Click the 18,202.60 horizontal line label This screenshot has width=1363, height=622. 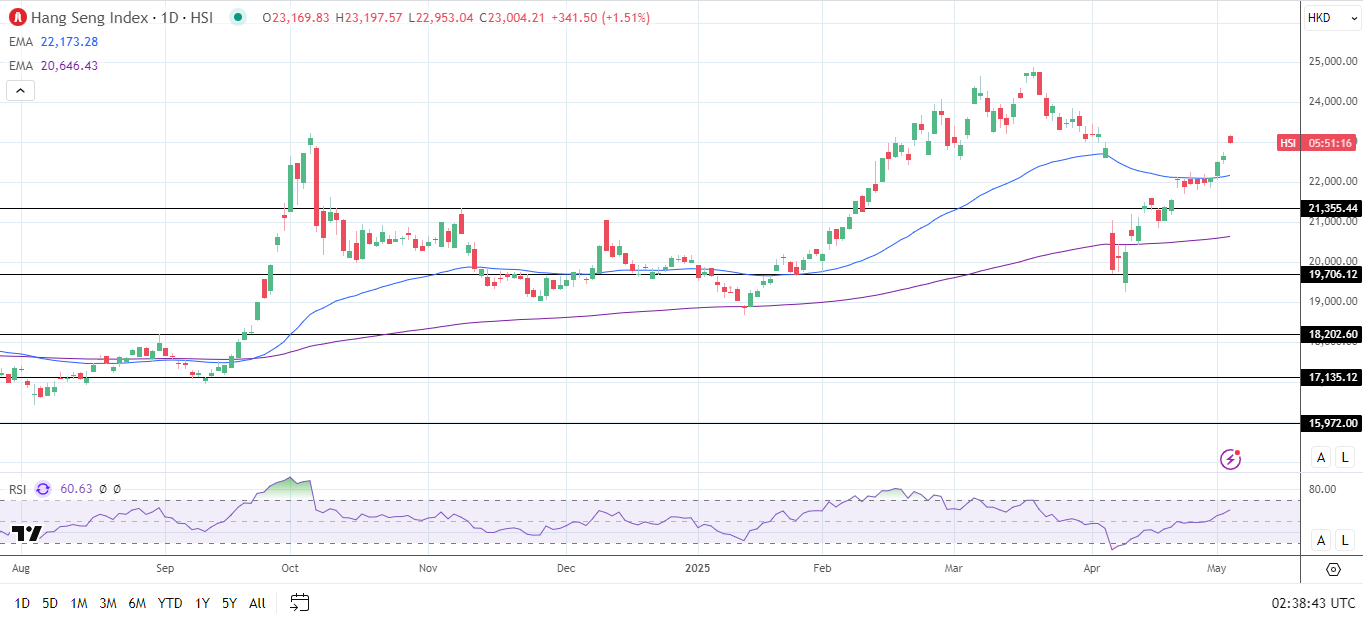click(1332, 335)
